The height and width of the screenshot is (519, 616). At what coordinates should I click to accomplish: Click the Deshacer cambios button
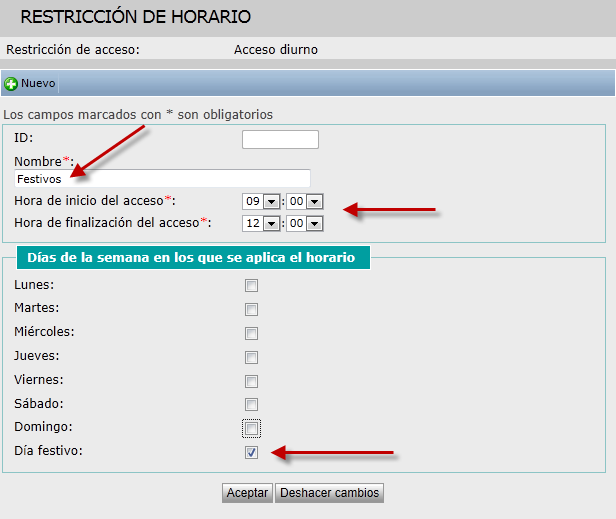pyautogui.click(x=329, y=493)
